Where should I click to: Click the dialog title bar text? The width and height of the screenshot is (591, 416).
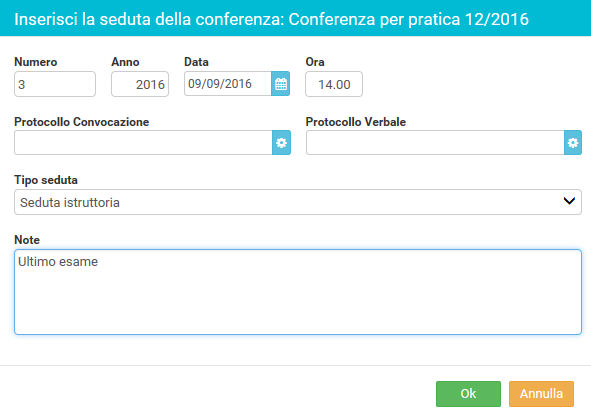(x=271, y=19)
